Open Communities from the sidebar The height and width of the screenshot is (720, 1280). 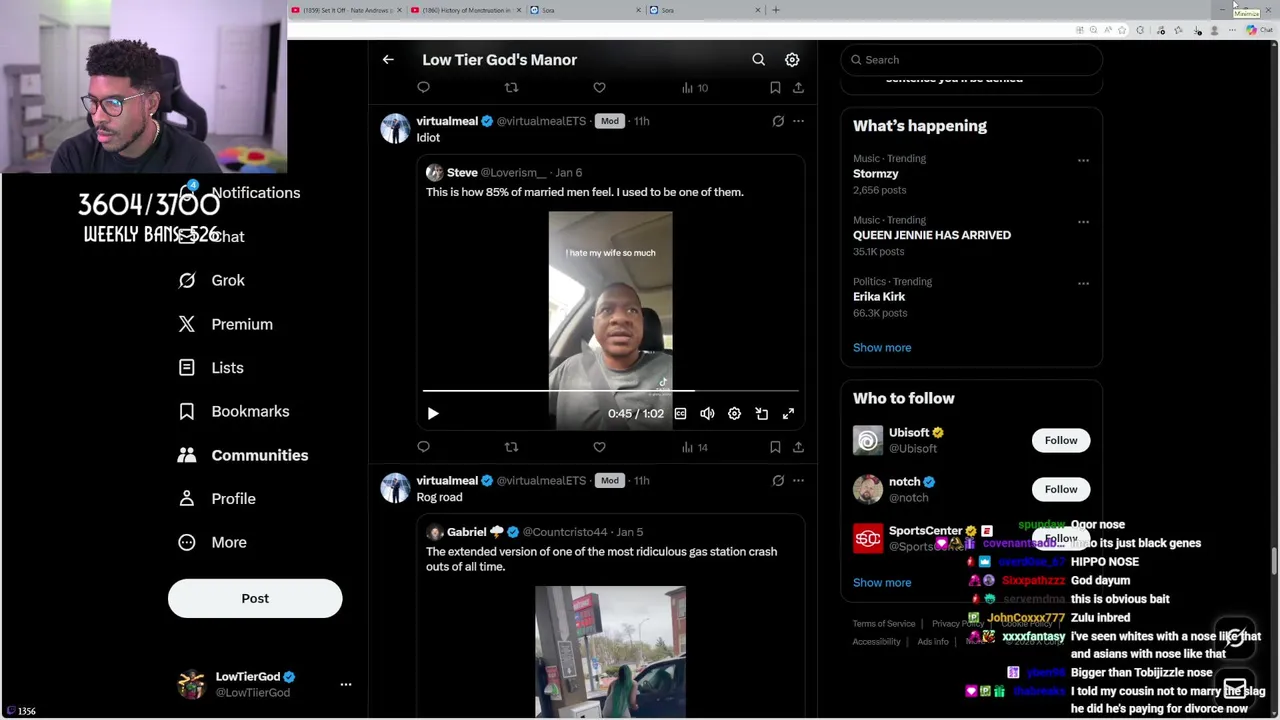click(243, 455)
